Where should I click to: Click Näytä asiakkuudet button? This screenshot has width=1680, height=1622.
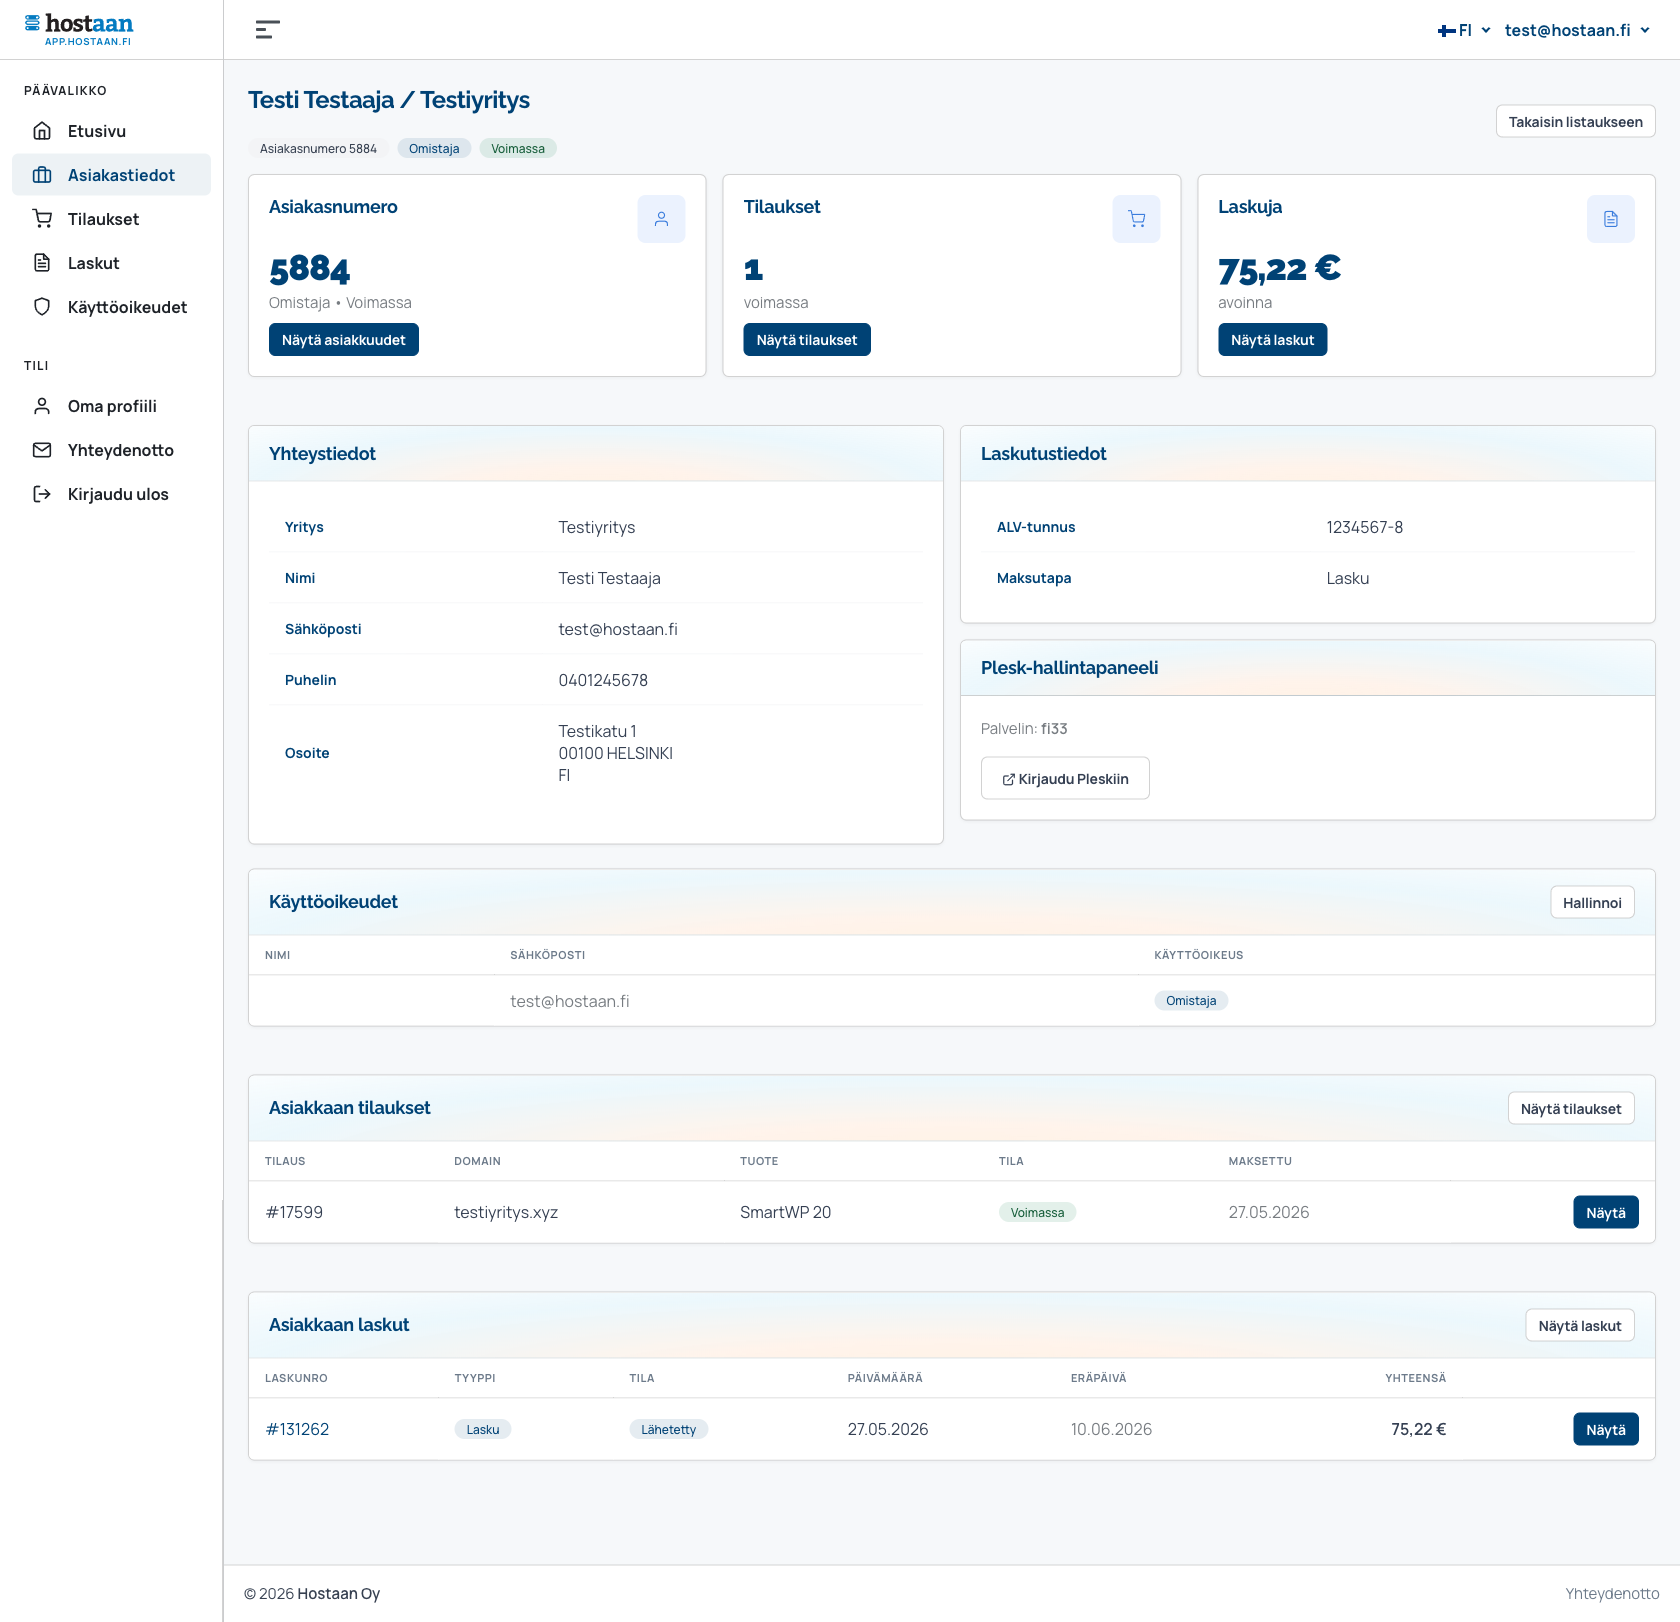click(x=343, y=340)
